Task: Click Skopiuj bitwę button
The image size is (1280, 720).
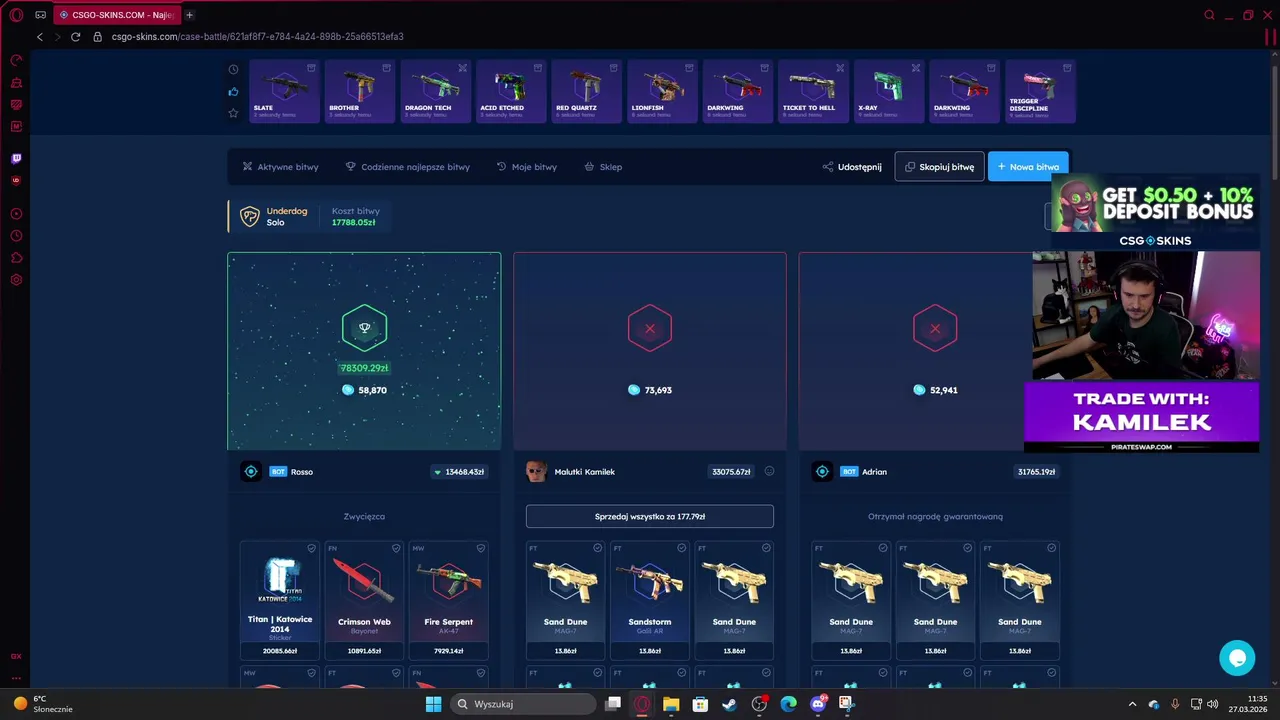Action: click(939, 167)
